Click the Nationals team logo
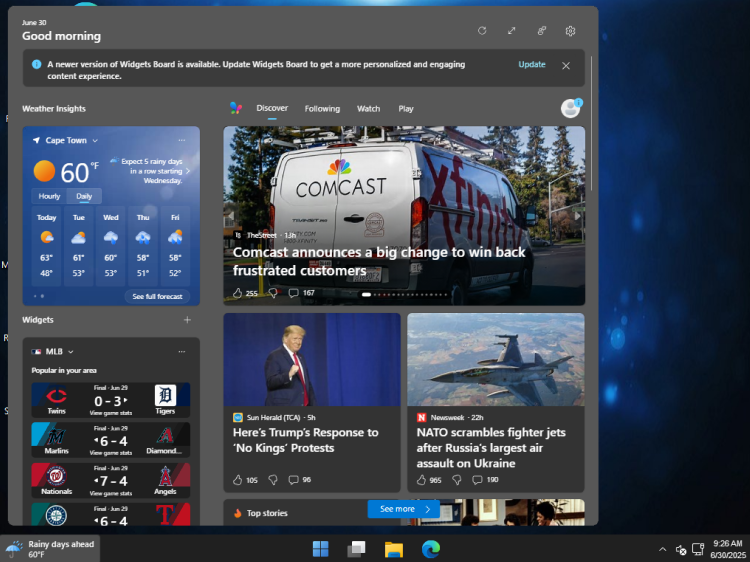750x562 pixels. point(56,476)
